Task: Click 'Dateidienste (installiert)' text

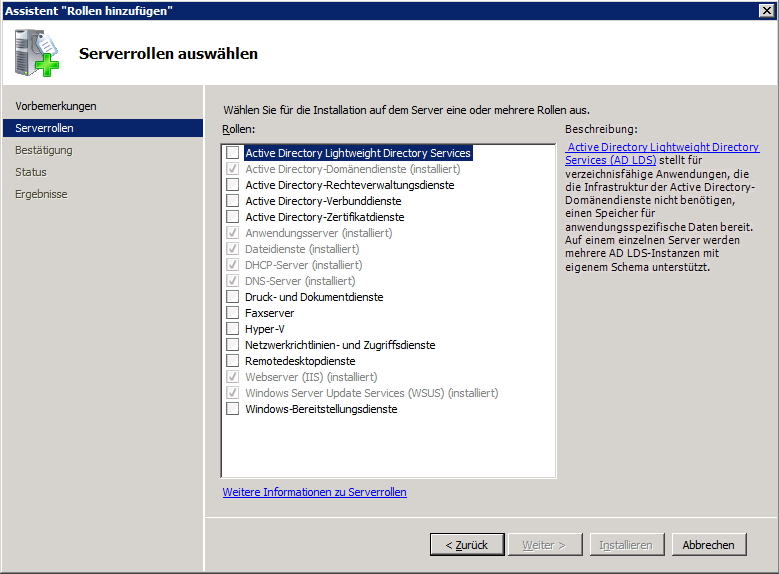Action: [x=302, y=248]
